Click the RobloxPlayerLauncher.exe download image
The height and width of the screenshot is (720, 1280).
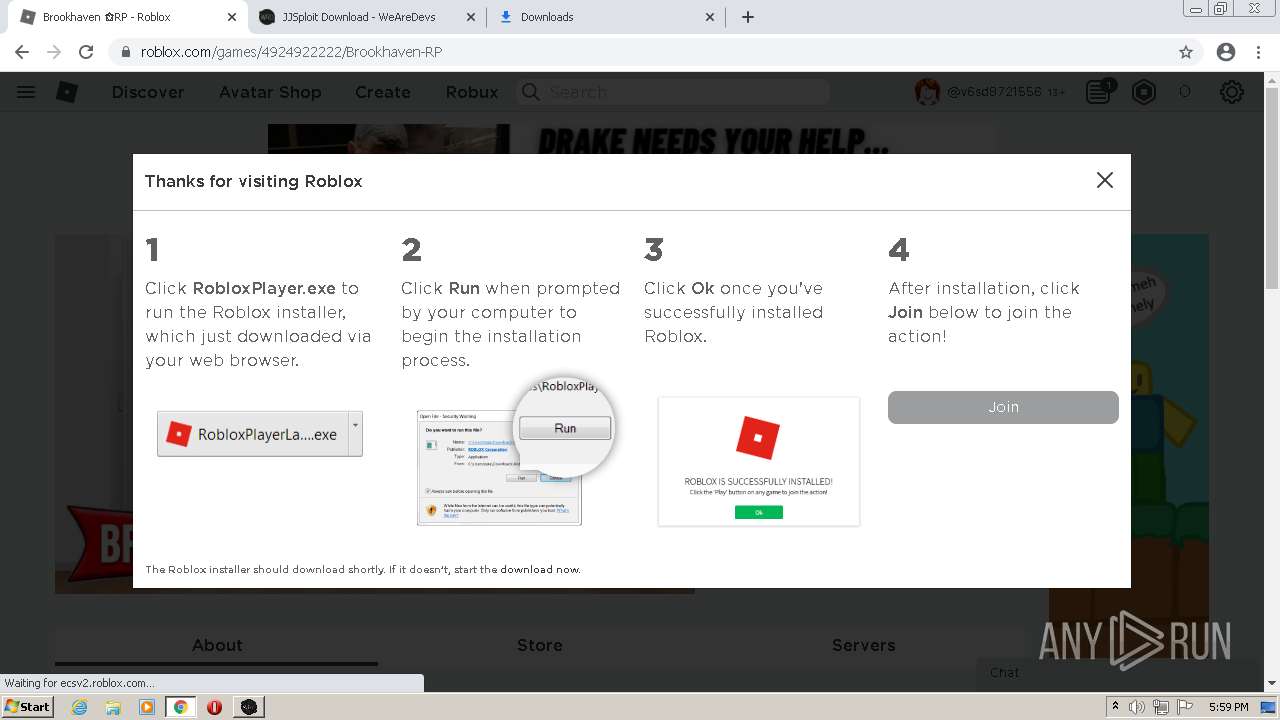click(x=260, y=434)
